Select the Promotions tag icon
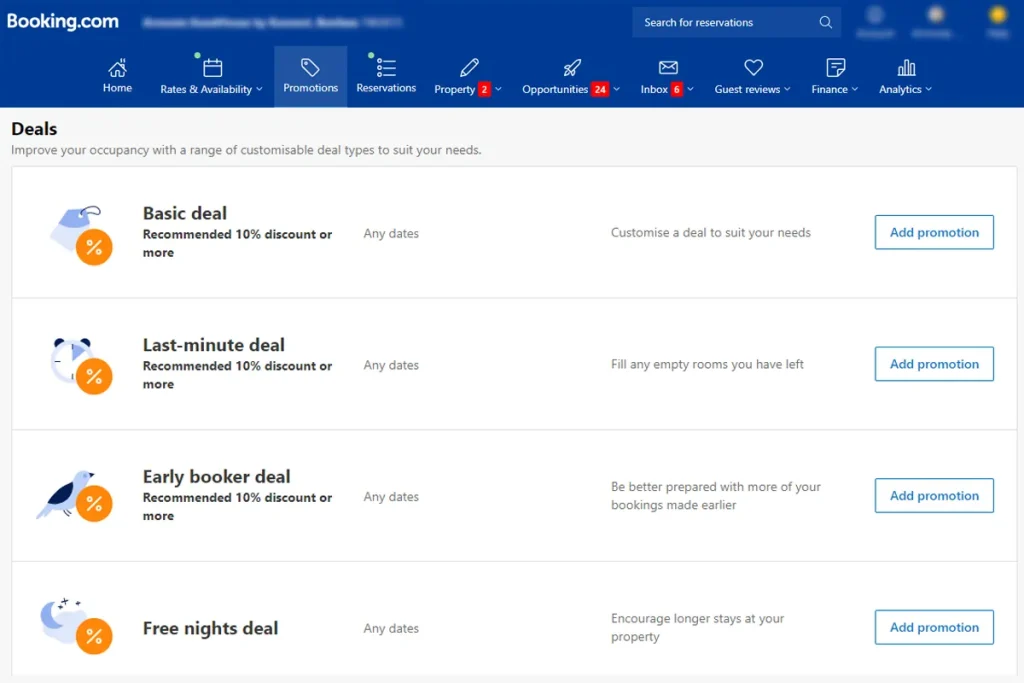Viewport: 1024px width, 683px height. click(x=310, y=67)
